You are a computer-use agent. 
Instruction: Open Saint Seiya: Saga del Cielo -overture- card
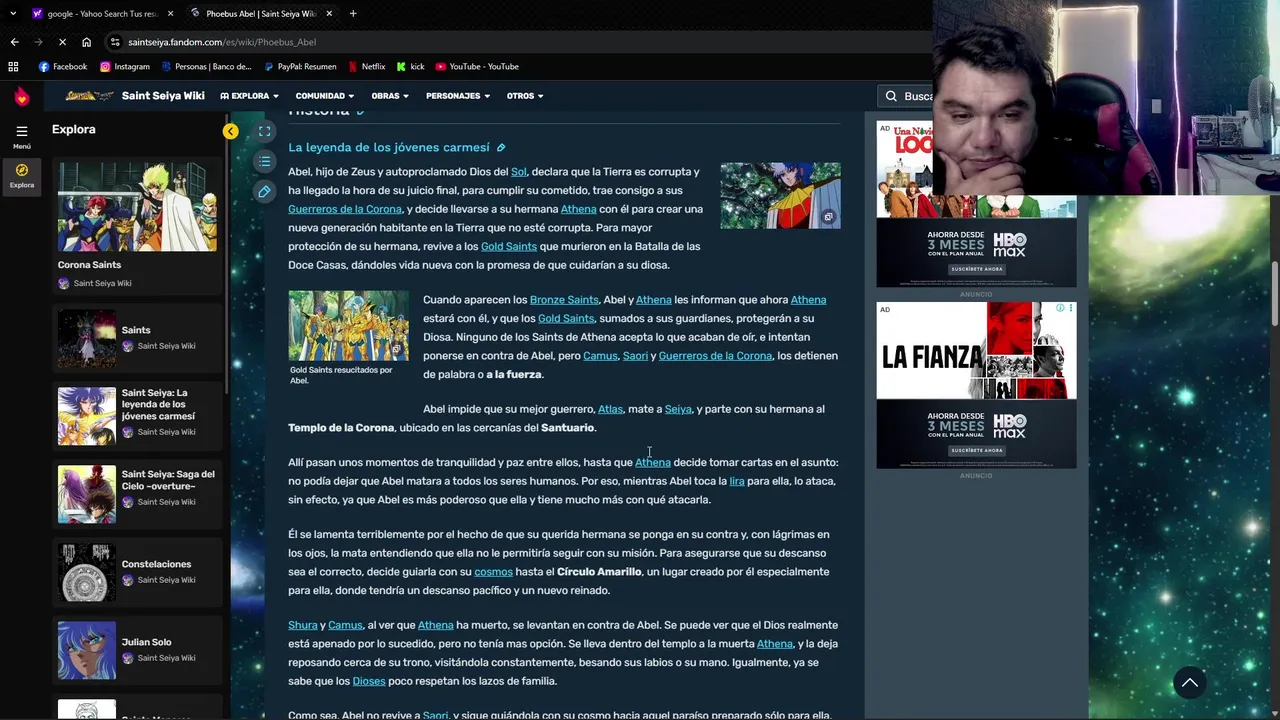click(x=137, y=493)
